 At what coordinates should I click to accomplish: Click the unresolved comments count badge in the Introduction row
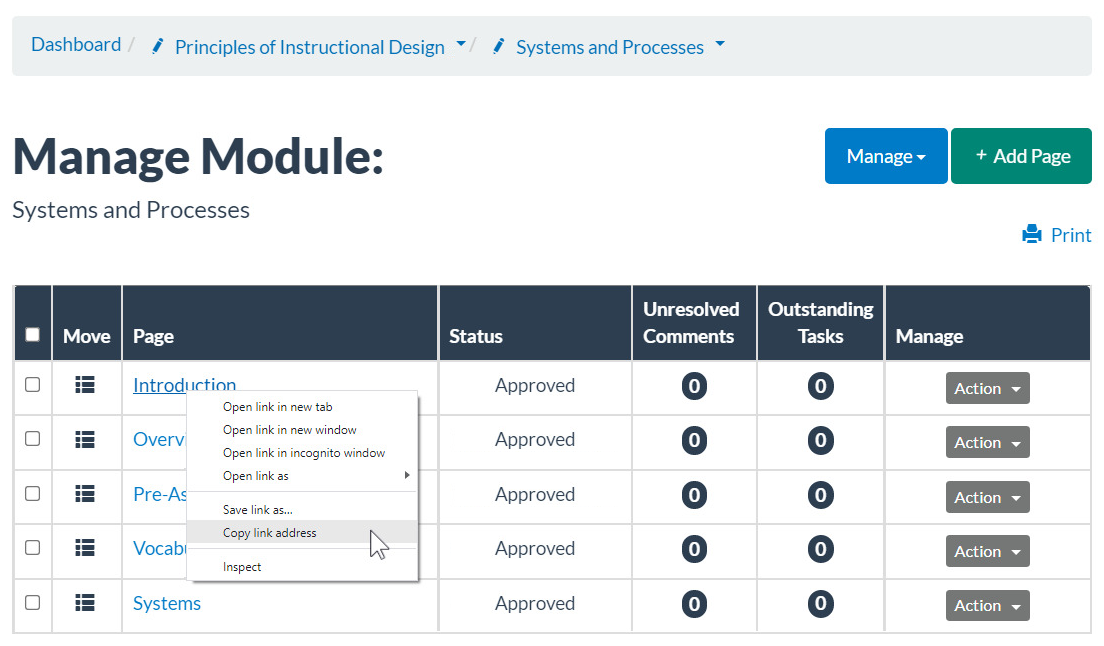tap(694, 386)
